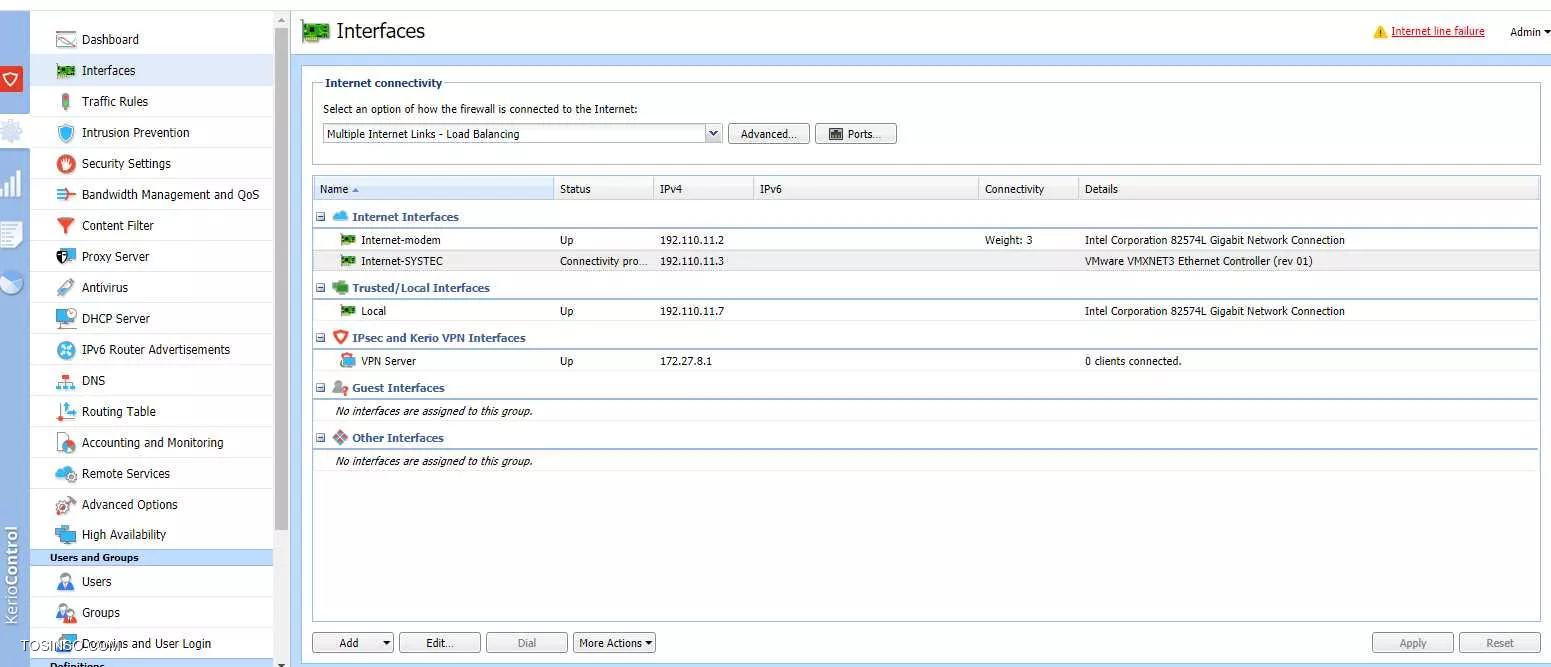This screenshot has height=667, width=1551.
Task: Open the Dashboard icon in sidebar
Action: [x=66, y=40]
